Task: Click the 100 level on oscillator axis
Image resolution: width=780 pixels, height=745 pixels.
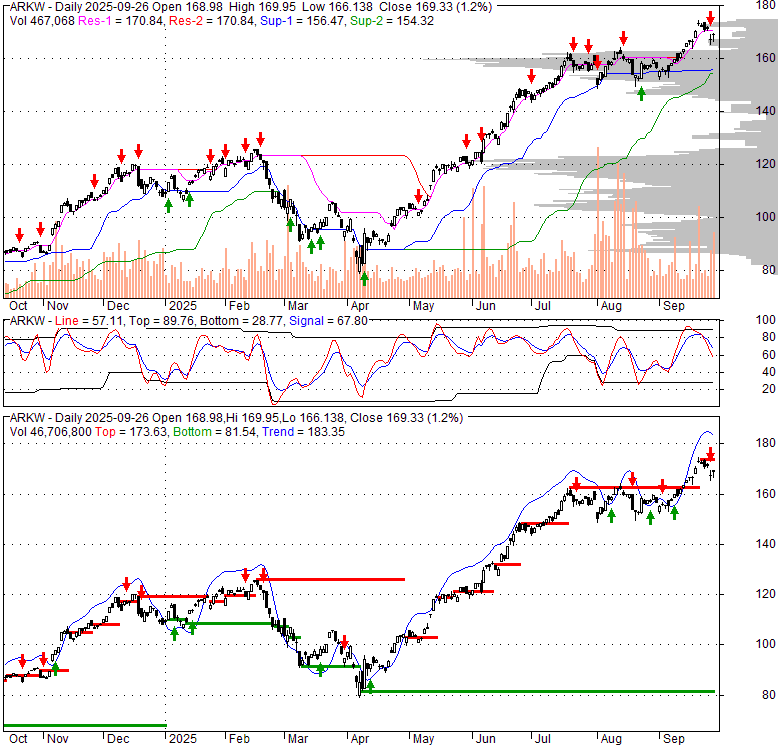Action: click(765, 320)
